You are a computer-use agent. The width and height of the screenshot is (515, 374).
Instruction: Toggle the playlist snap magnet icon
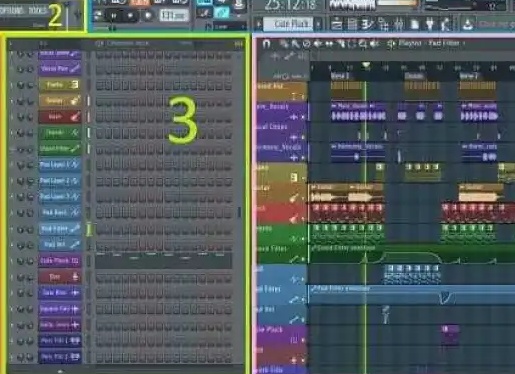tap(266, 43)
